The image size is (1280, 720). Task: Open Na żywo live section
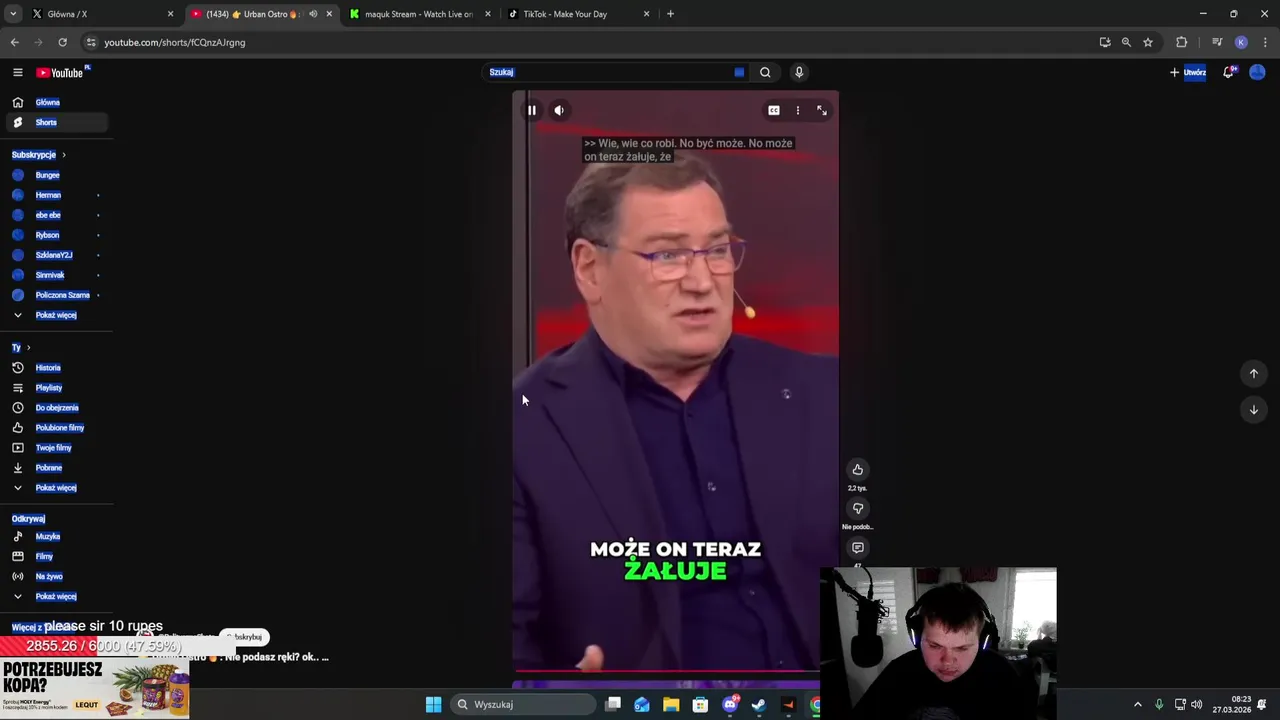click(56, 577)
